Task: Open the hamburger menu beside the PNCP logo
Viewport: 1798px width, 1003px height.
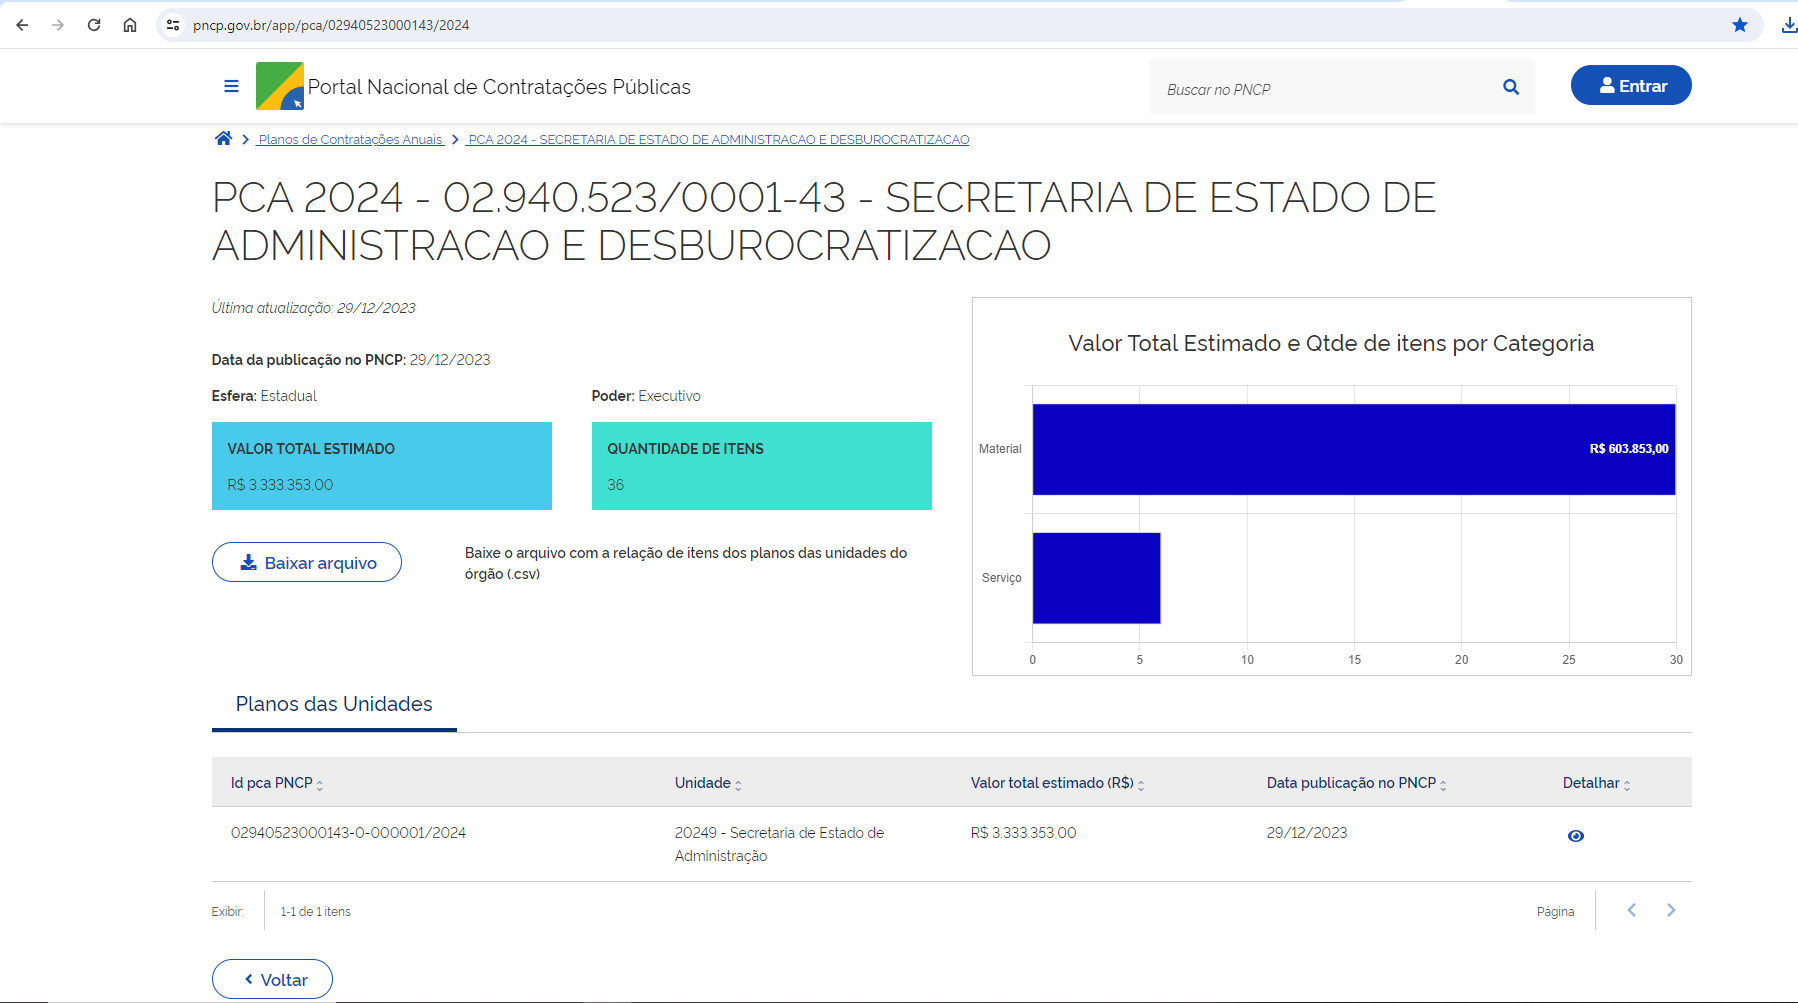Action: click(231, 86)
